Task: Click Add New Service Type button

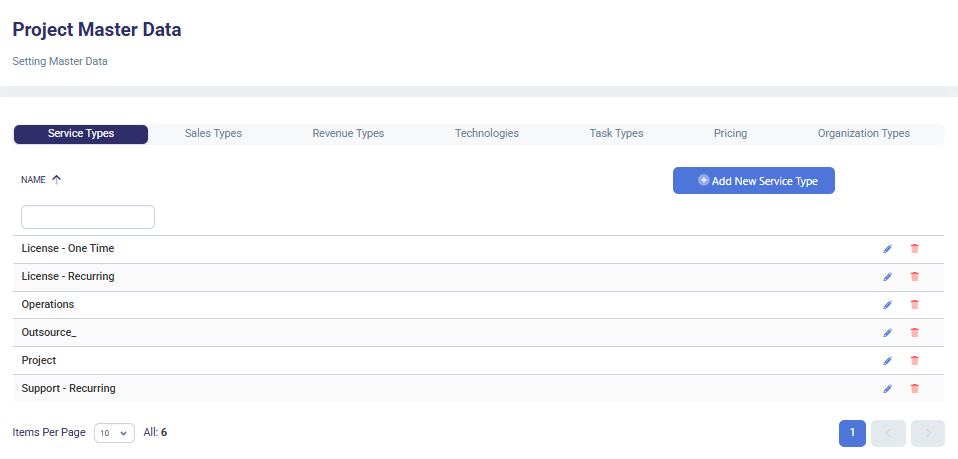Action: [x=753, y=181]
